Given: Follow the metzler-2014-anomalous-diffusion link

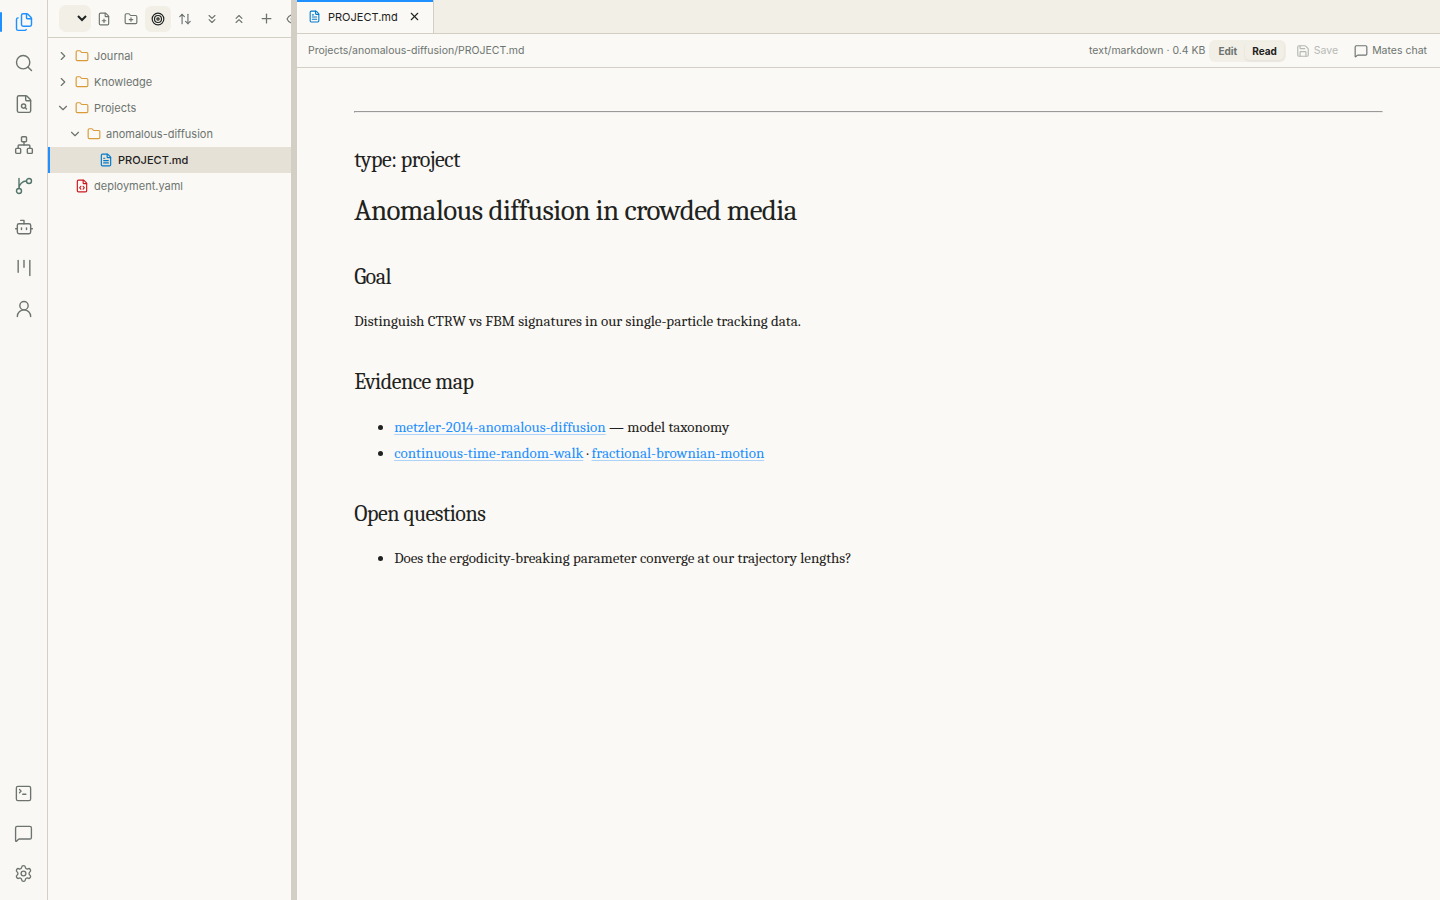Looking at the screenshot, I should pyautogui.click(x=500, y=427).
